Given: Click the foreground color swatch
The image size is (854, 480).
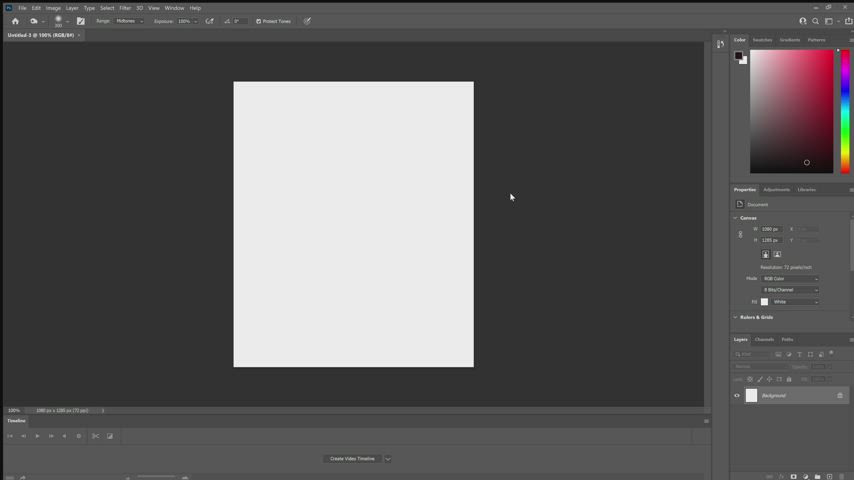Looking at the screenshot, I should tap(738, 55).
